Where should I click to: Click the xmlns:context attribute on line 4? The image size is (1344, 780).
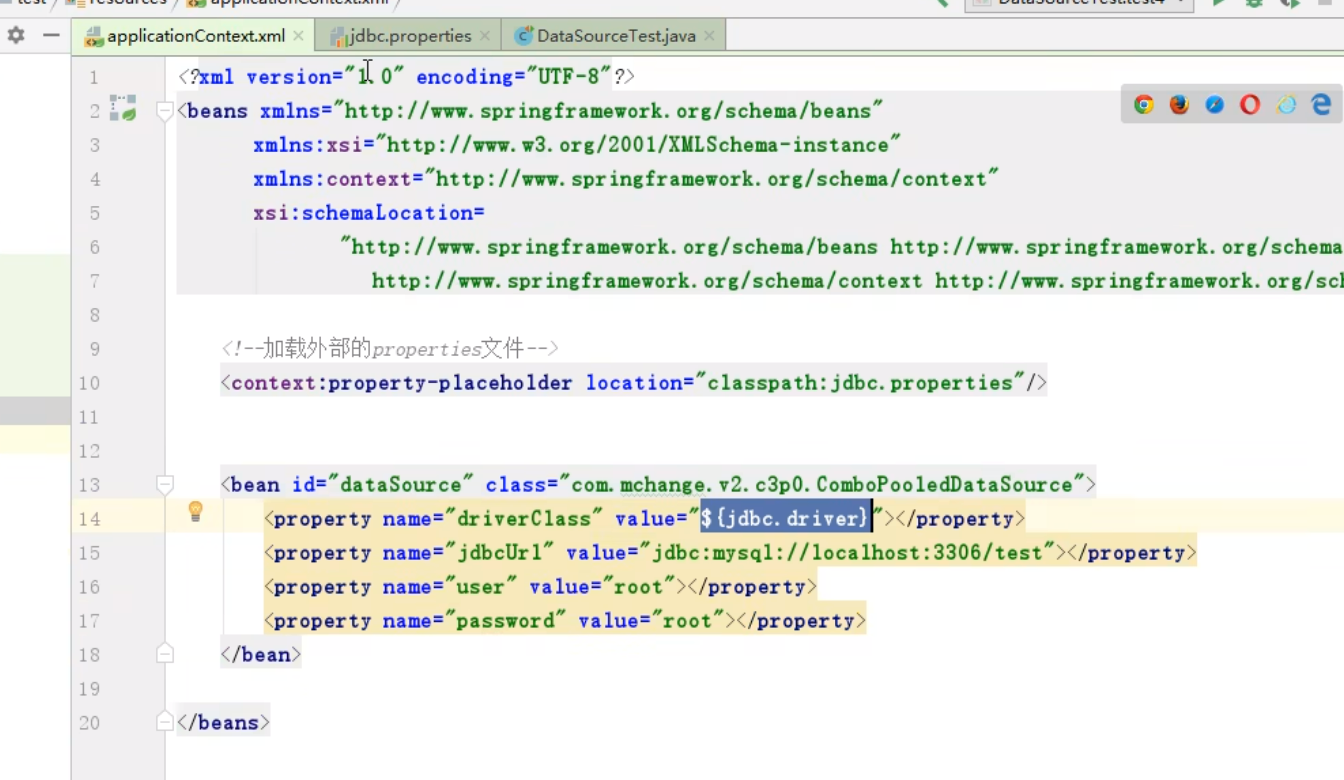(x=332, y=178)
